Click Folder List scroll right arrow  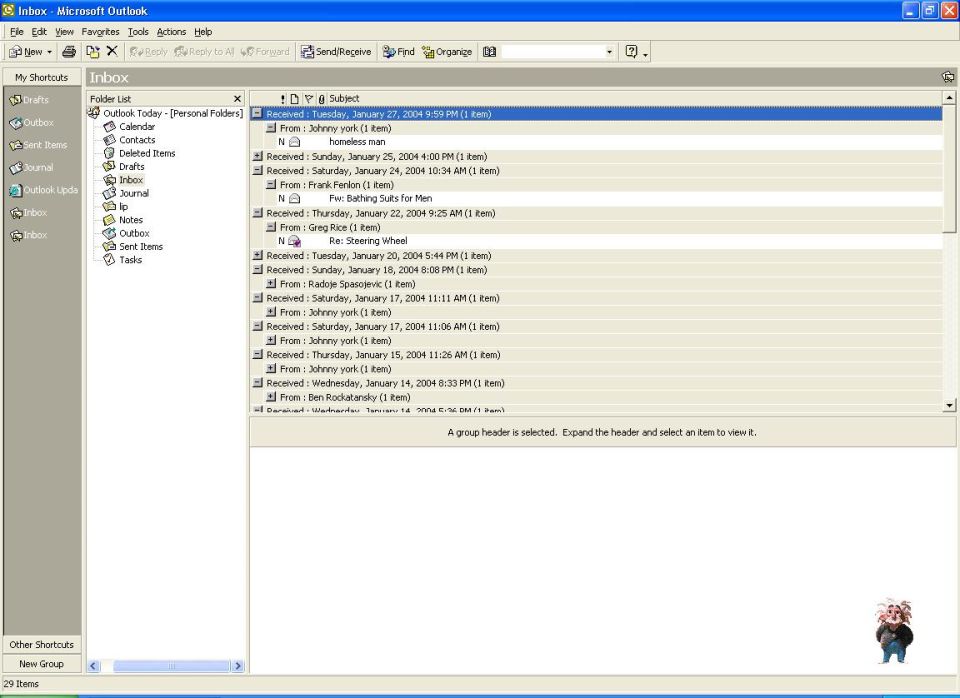point(238,666)
